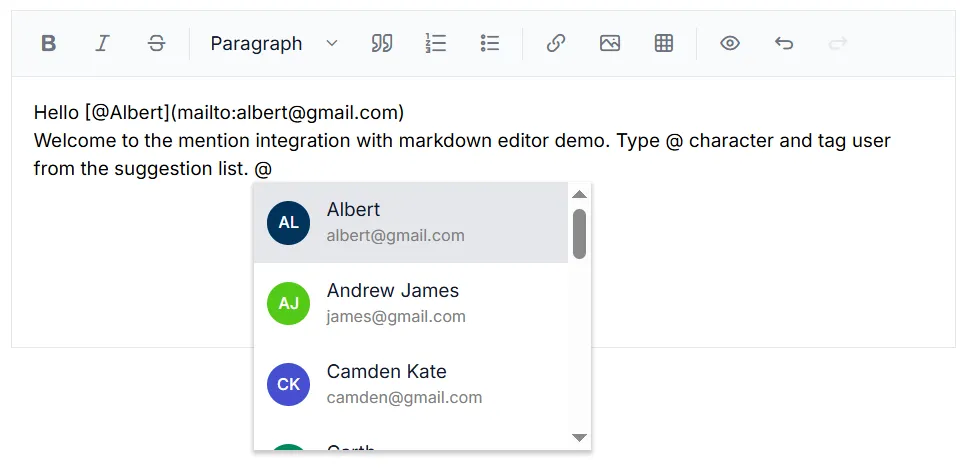Choose Camden Kate from mention list
The image size is (967, 471).
click(411, 384)
